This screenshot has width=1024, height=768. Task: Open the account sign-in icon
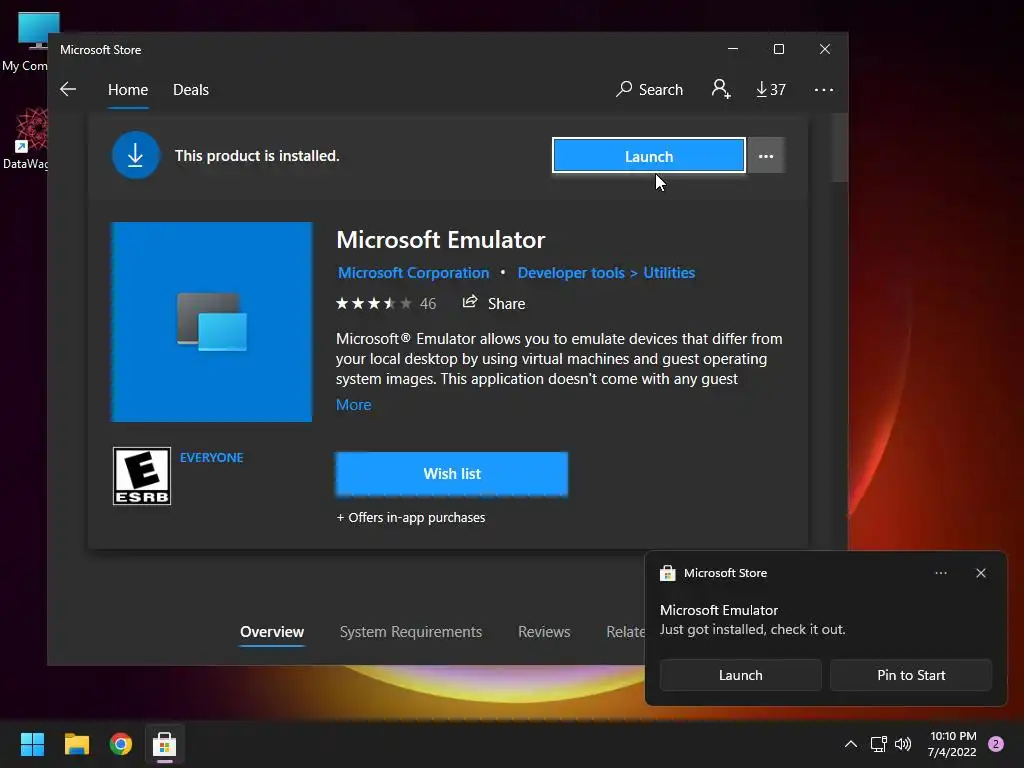tap(721, 89)
